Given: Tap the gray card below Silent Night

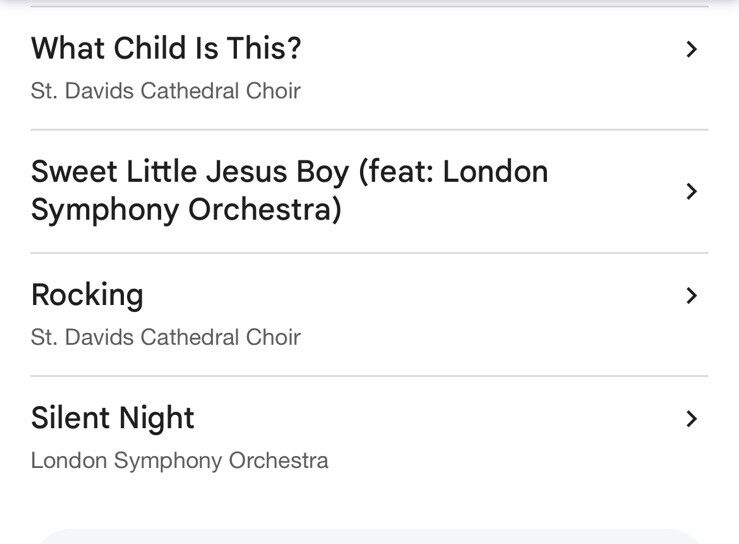Looking at the screenshot, I should point(369,536).
